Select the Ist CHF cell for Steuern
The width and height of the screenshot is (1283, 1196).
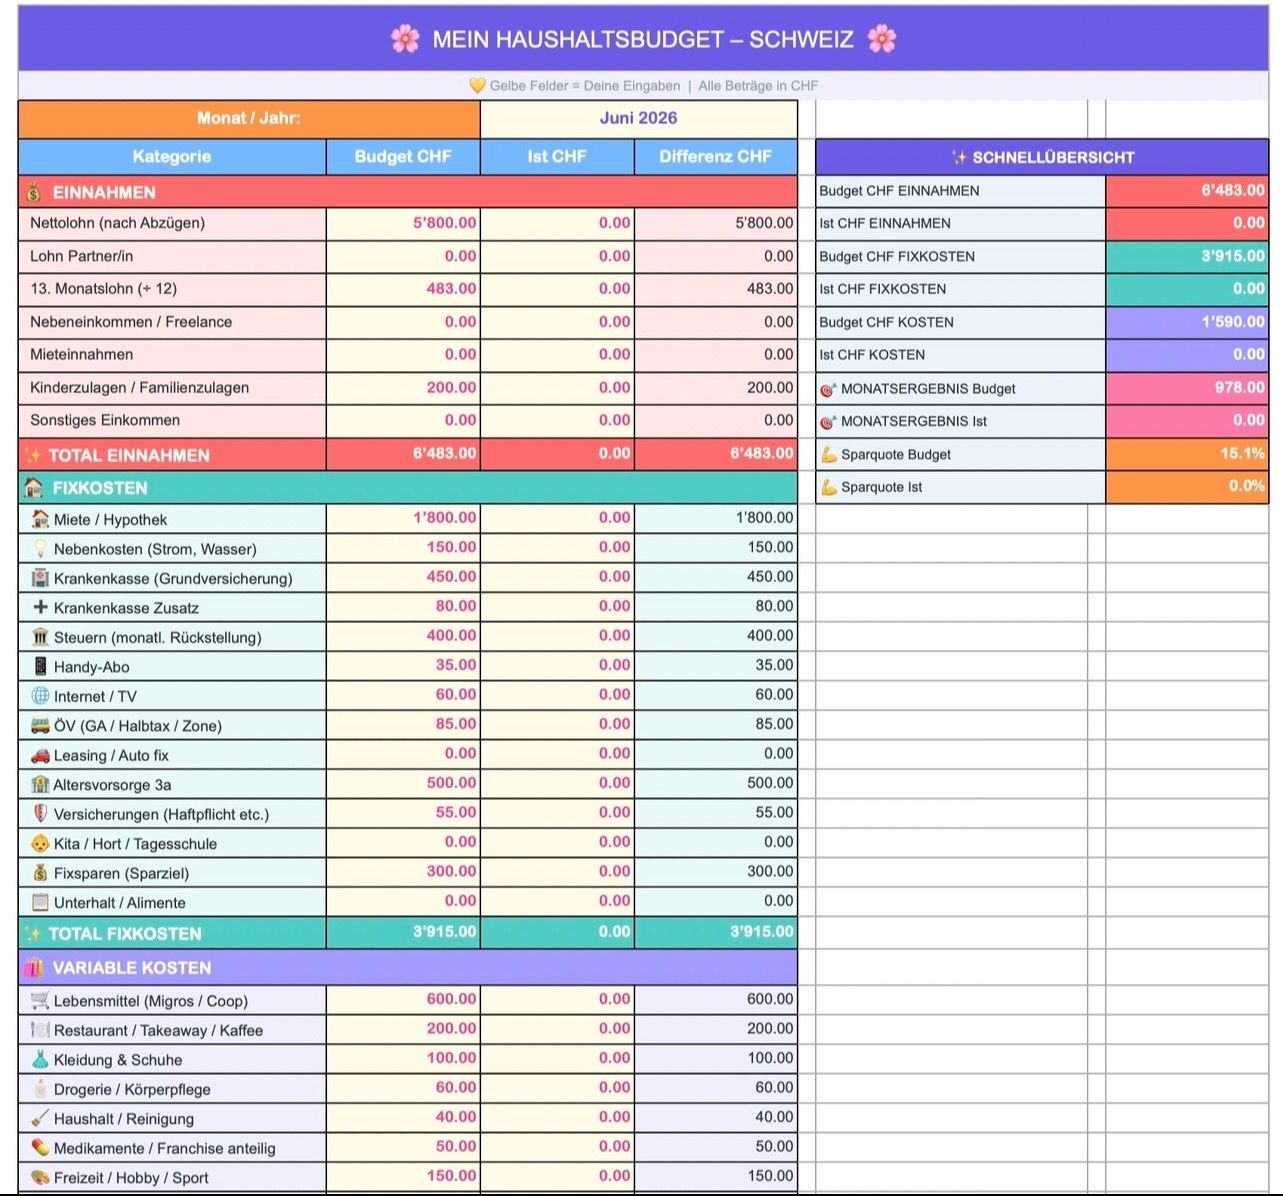pyautogui.click(x=557, y=636)
